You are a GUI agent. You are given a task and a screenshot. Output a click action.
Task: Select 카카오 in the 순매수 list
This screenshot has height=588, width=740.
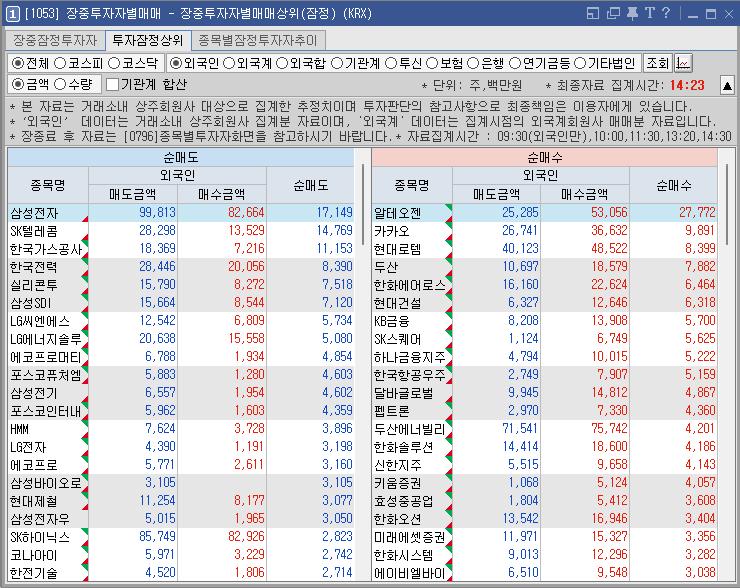pos(392,231)
